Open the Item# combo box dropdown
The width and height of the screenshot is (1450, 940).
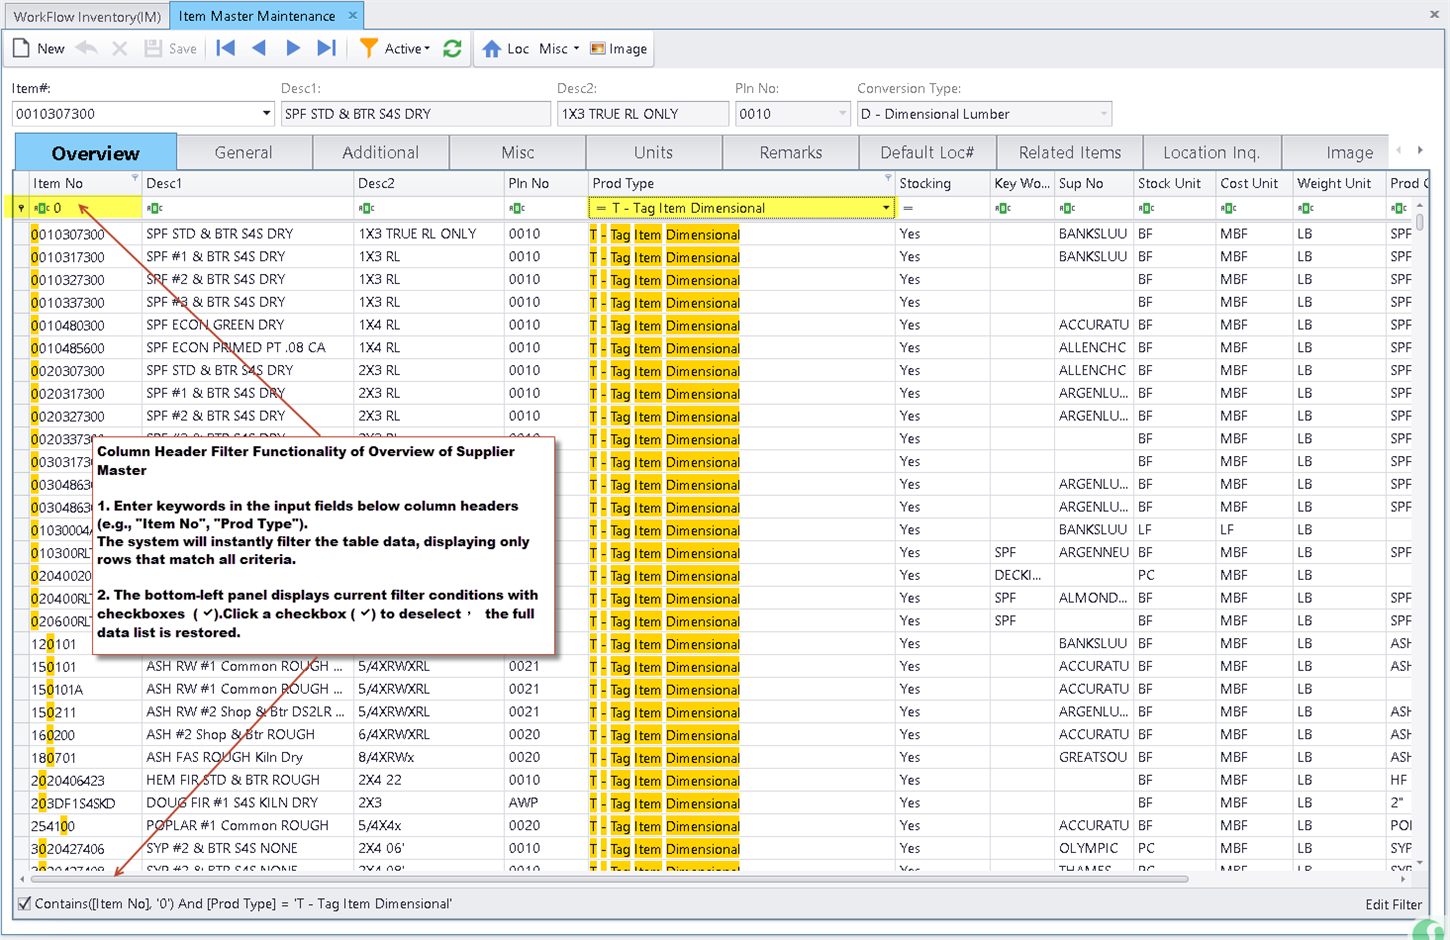pos(266,114)
